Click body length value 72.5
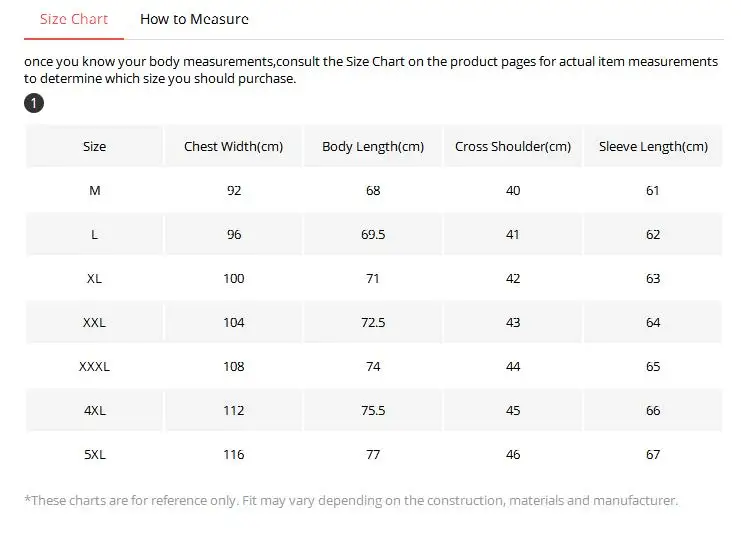 [x=373, y=322]
